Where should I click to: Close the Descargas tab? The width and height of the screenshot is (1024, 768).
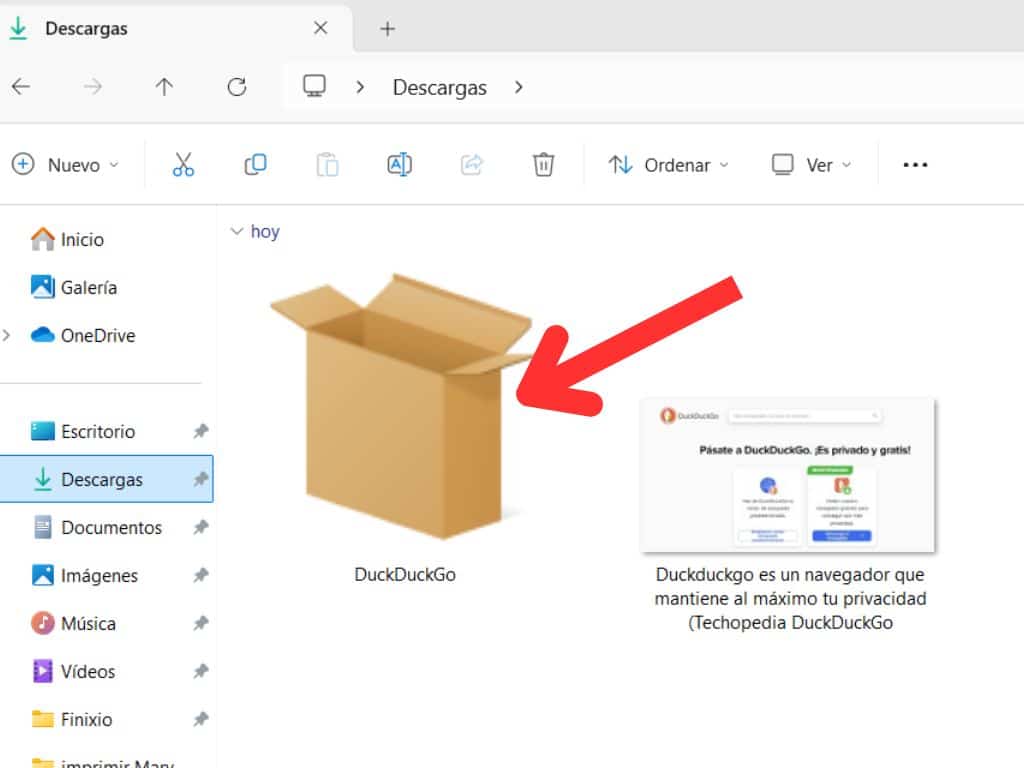[320, 28]
